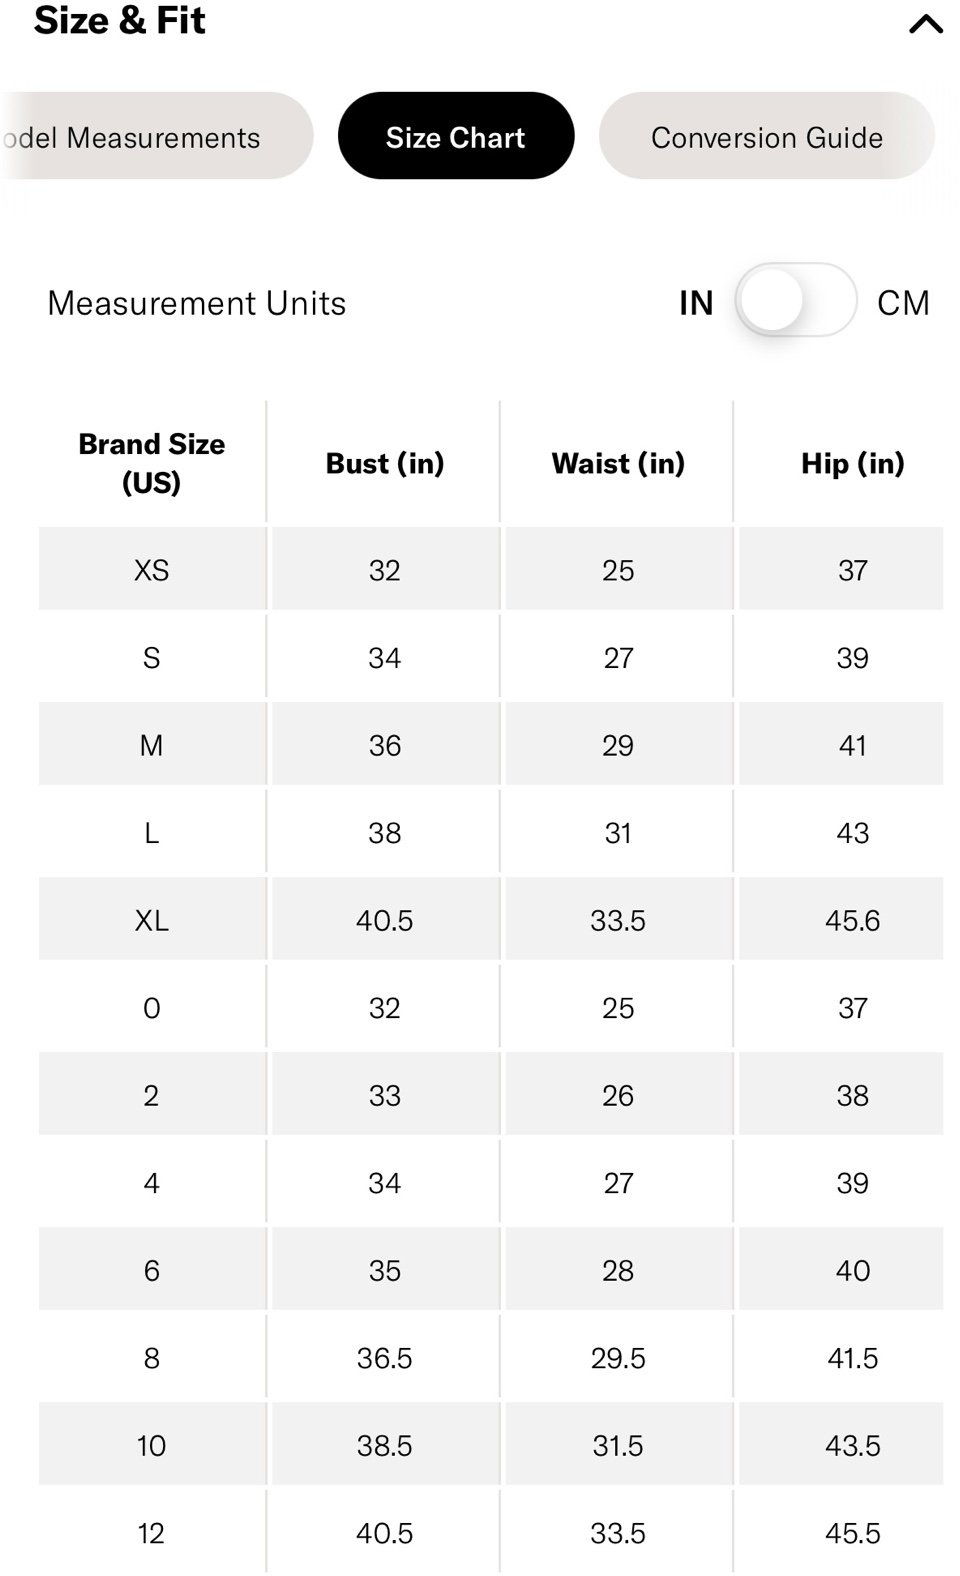Click the 36.5 bust value for size 8
960x1576 pixels.
(x=385, y=1358)
